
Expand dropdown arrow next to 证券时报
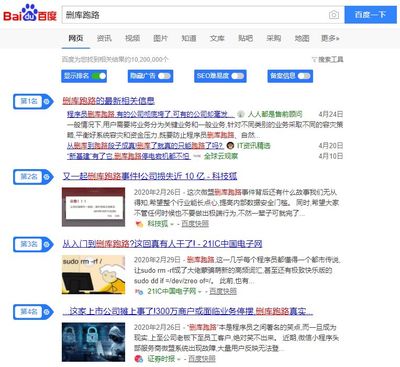(179, 359)
